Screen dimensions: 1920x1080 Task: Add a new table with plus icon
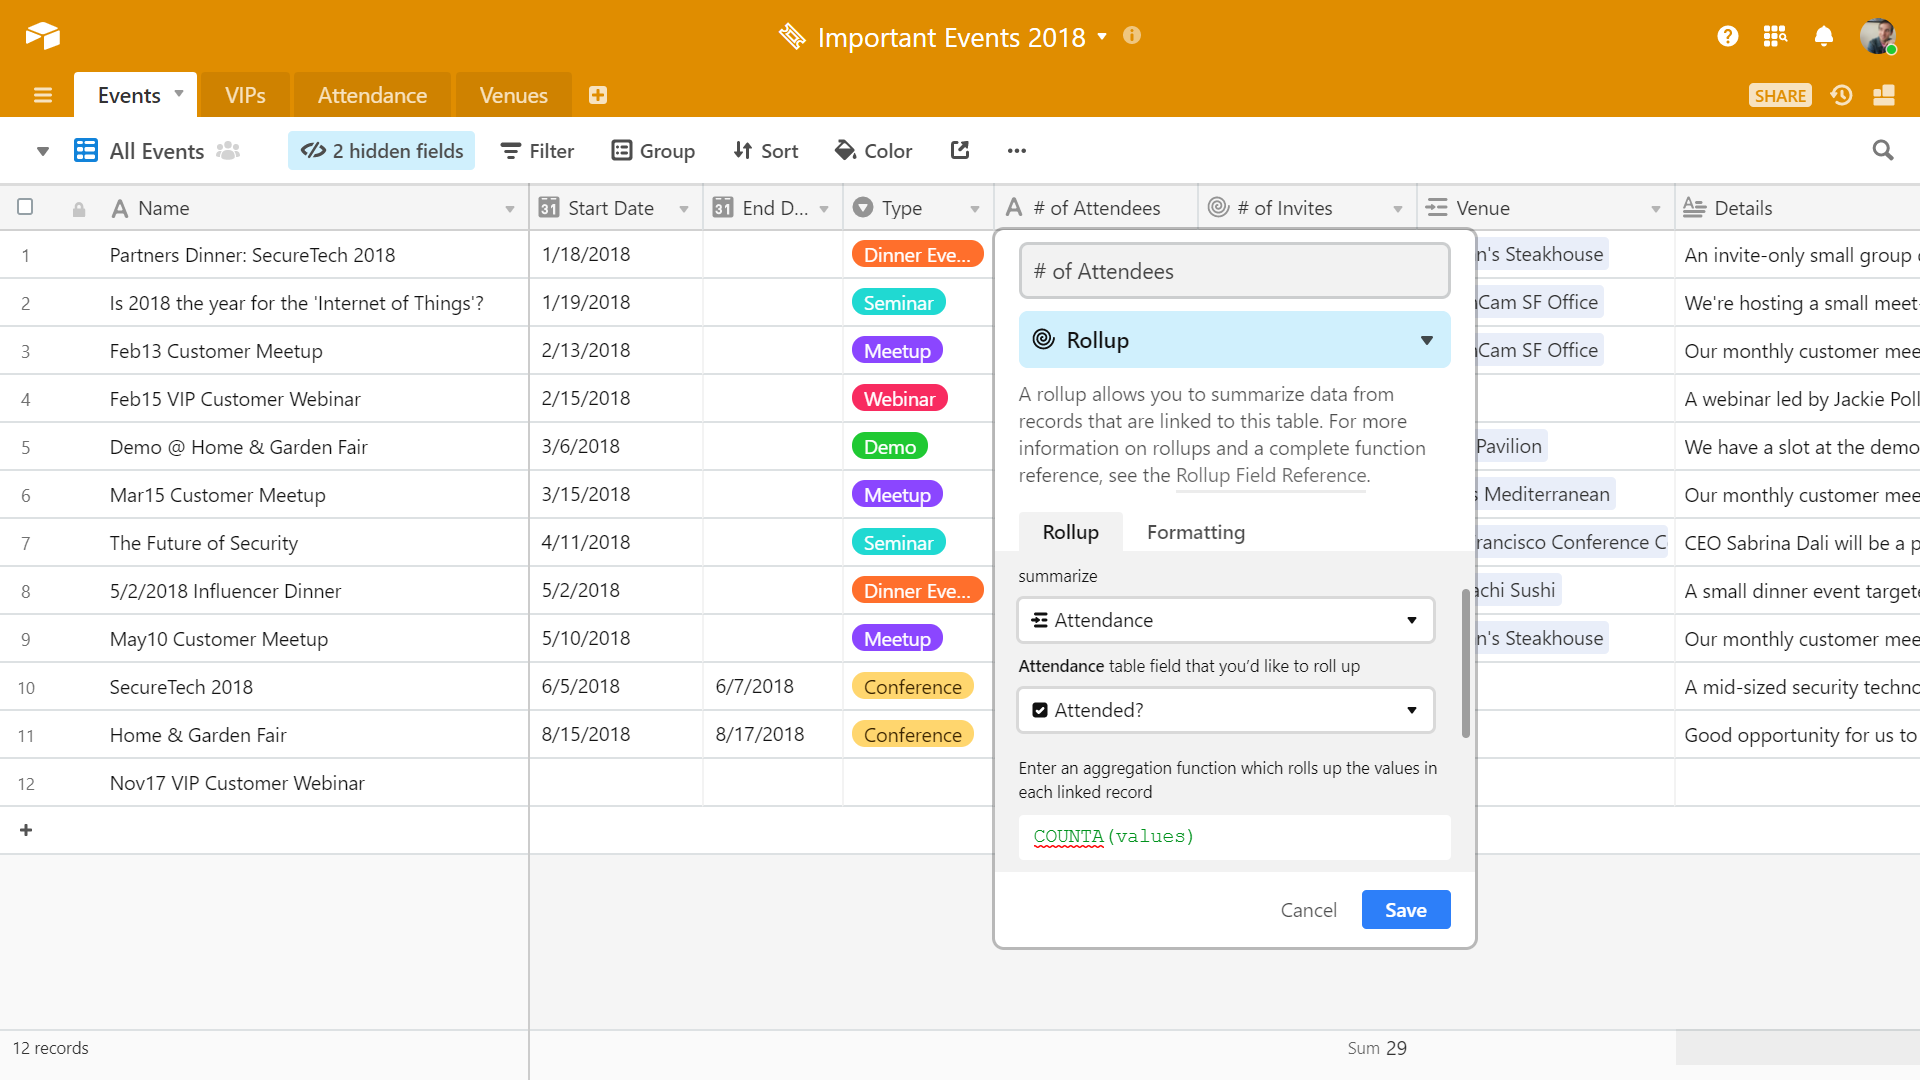(x=598, y=95)
